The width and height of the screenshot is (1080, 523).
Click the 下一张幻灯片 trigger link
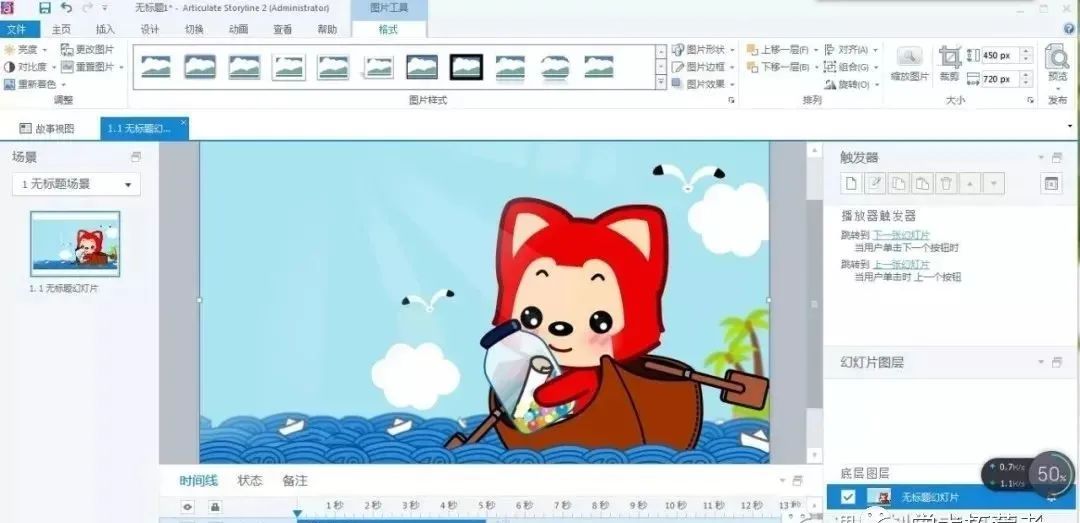click(902, 236)
